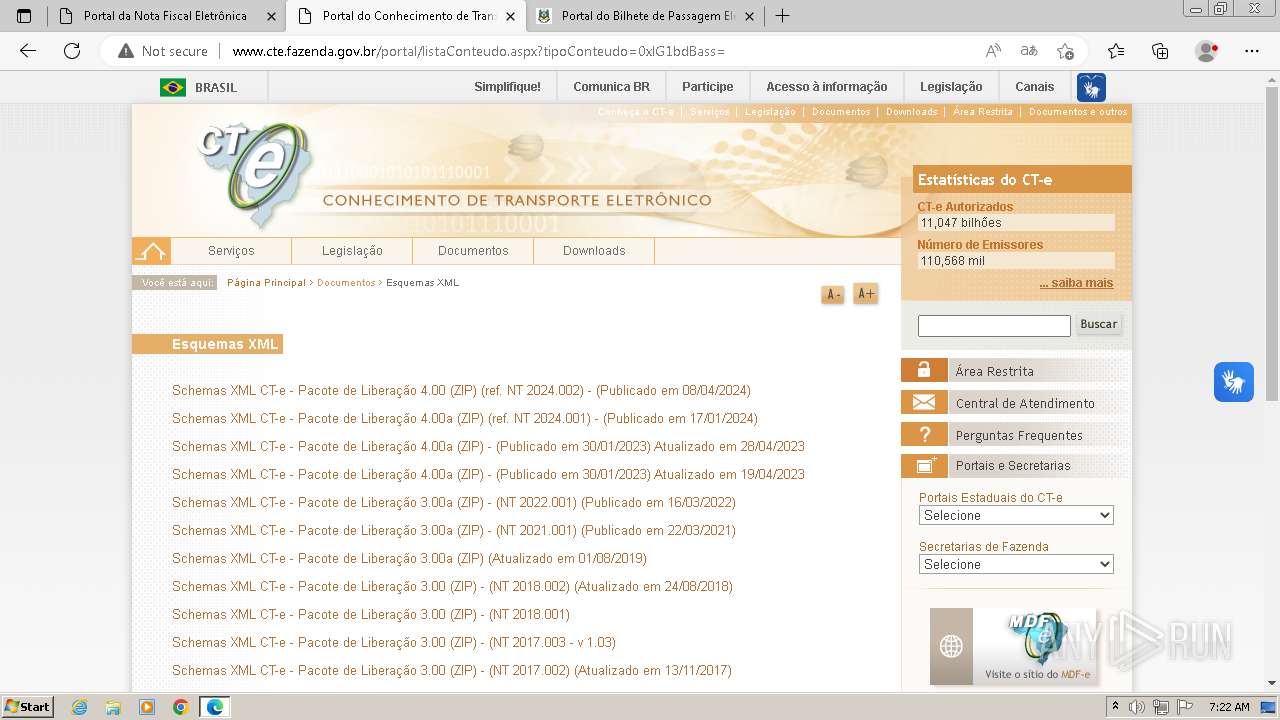
Task: Click the address bar URL
Action: [478, 51]
